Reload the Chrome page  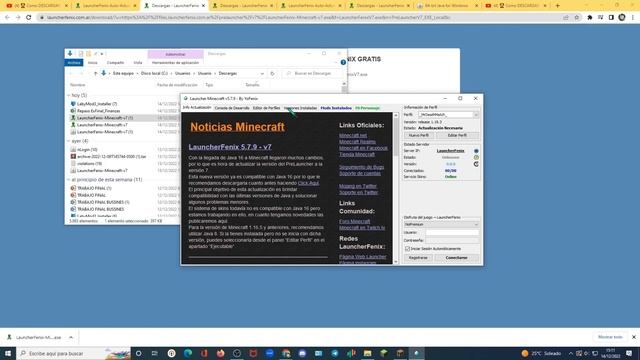(x=29, y=18)
